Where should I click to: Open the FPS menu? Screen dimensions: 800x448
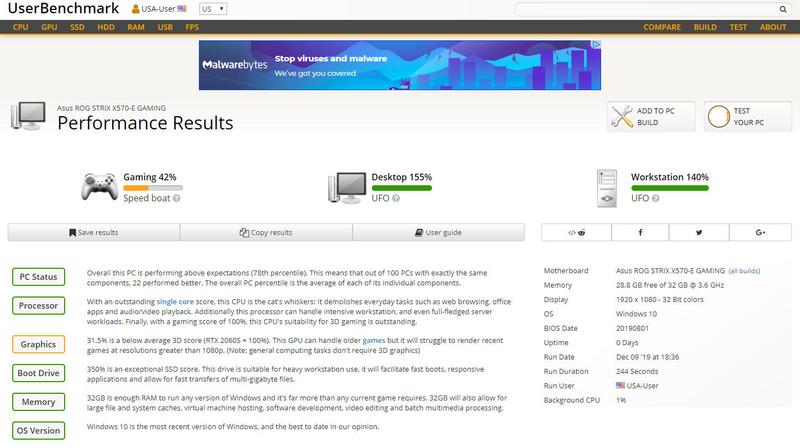(x=192, y=27)
